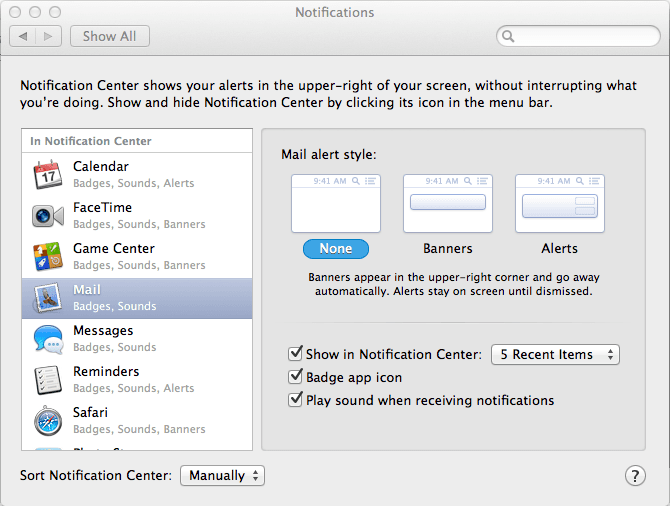Choose the Alerts style label

[x=560, y=249]
